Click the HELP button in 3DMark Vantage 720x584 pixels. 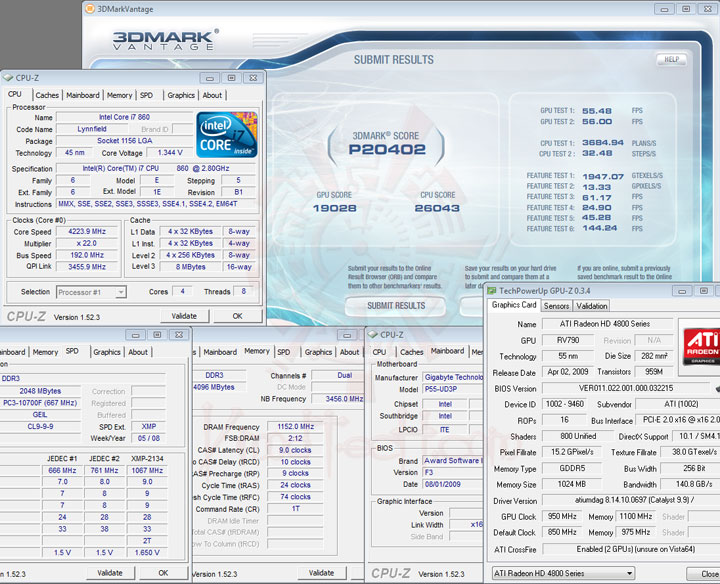pos(672,59)
